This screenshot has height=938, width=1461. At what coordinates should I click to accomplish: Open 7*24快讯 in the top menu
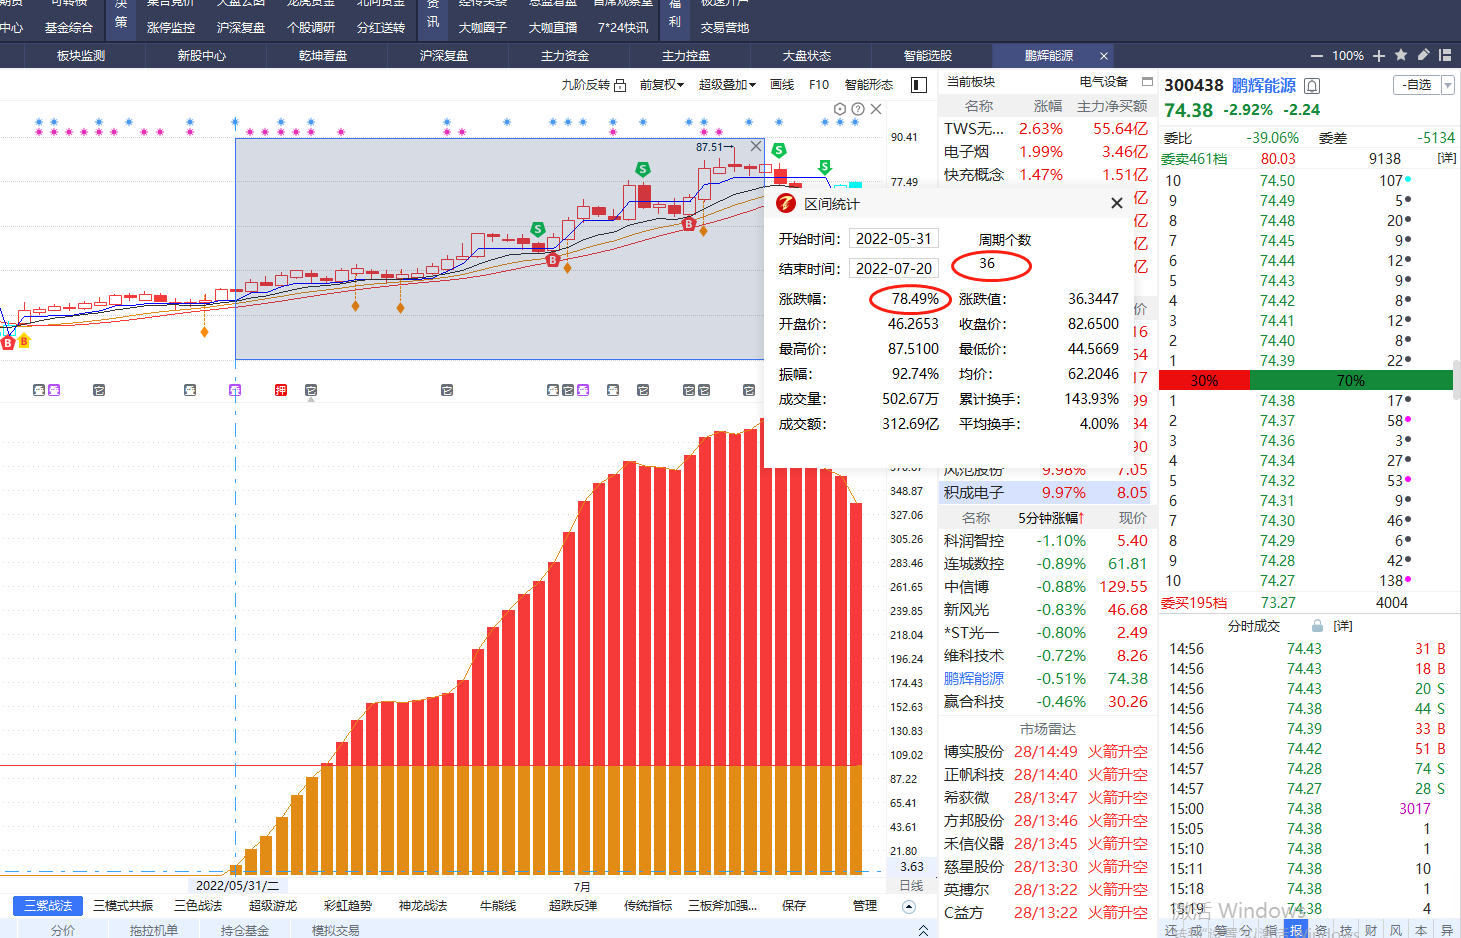coord(623,28)
